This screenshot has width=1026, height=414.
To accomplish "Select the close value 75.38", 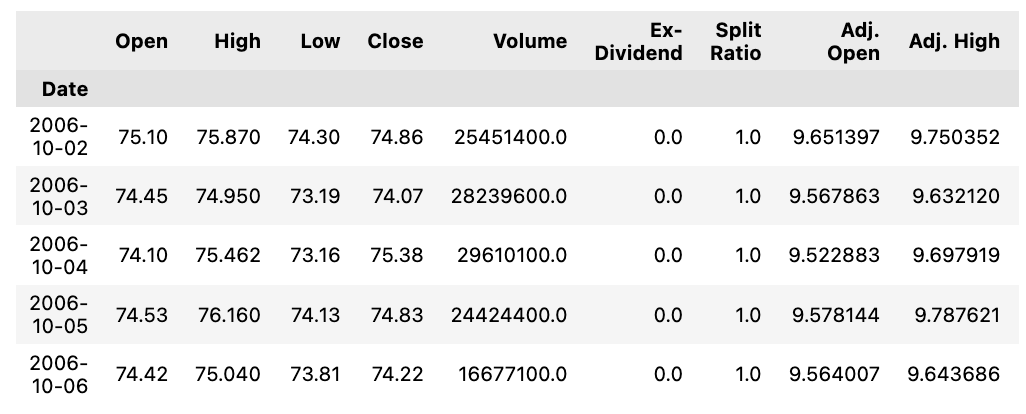I will pos(397,255).
